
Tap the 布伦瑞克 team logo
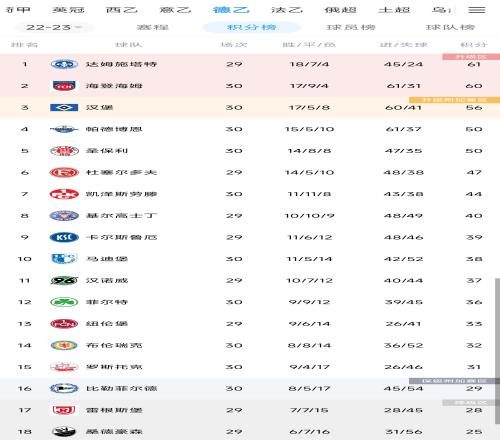click(64, 345)
